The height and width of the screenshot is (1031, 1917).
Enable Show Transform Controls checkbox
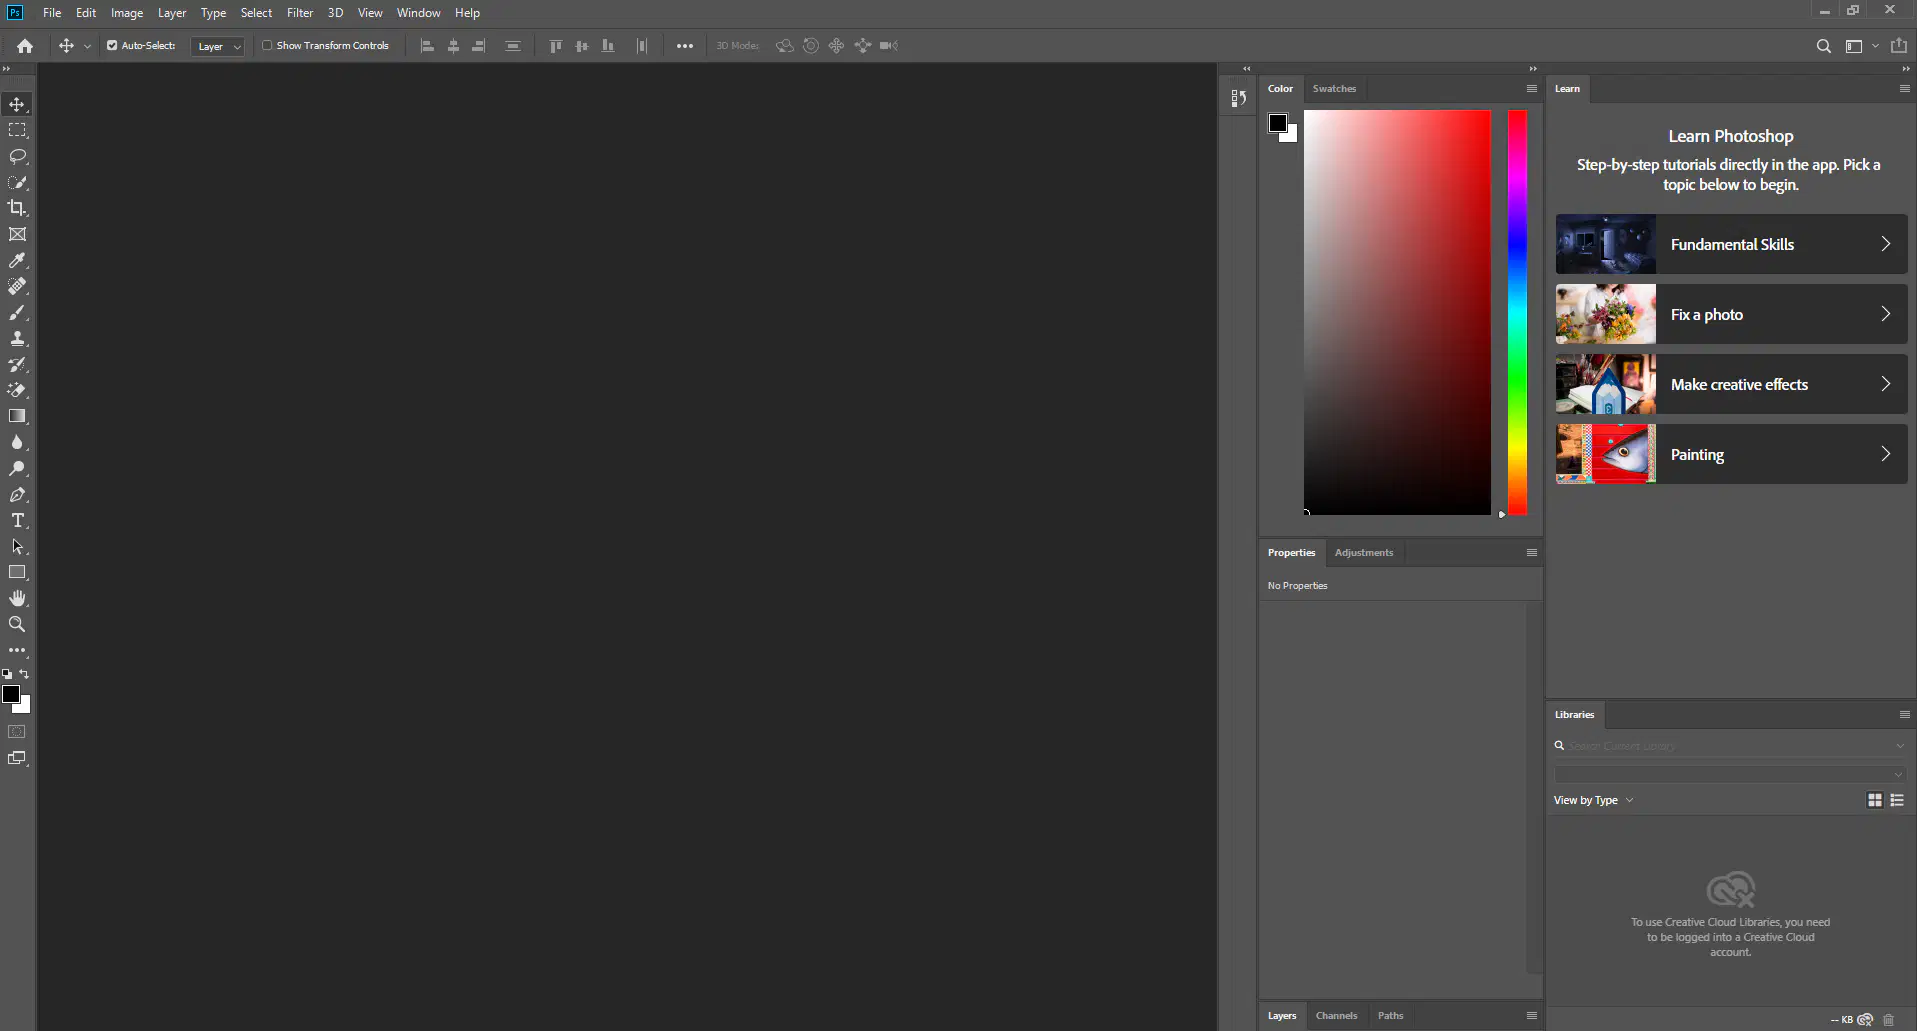(267, 45)
